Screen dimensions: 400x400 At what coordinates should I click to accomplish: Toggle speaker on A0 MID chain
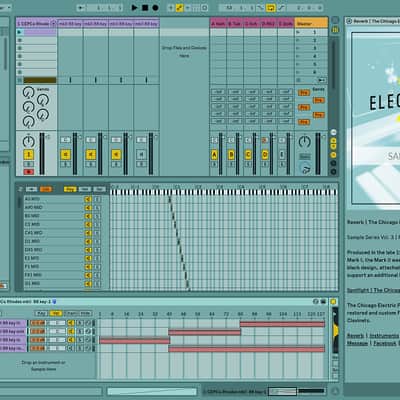coord(88,199)
